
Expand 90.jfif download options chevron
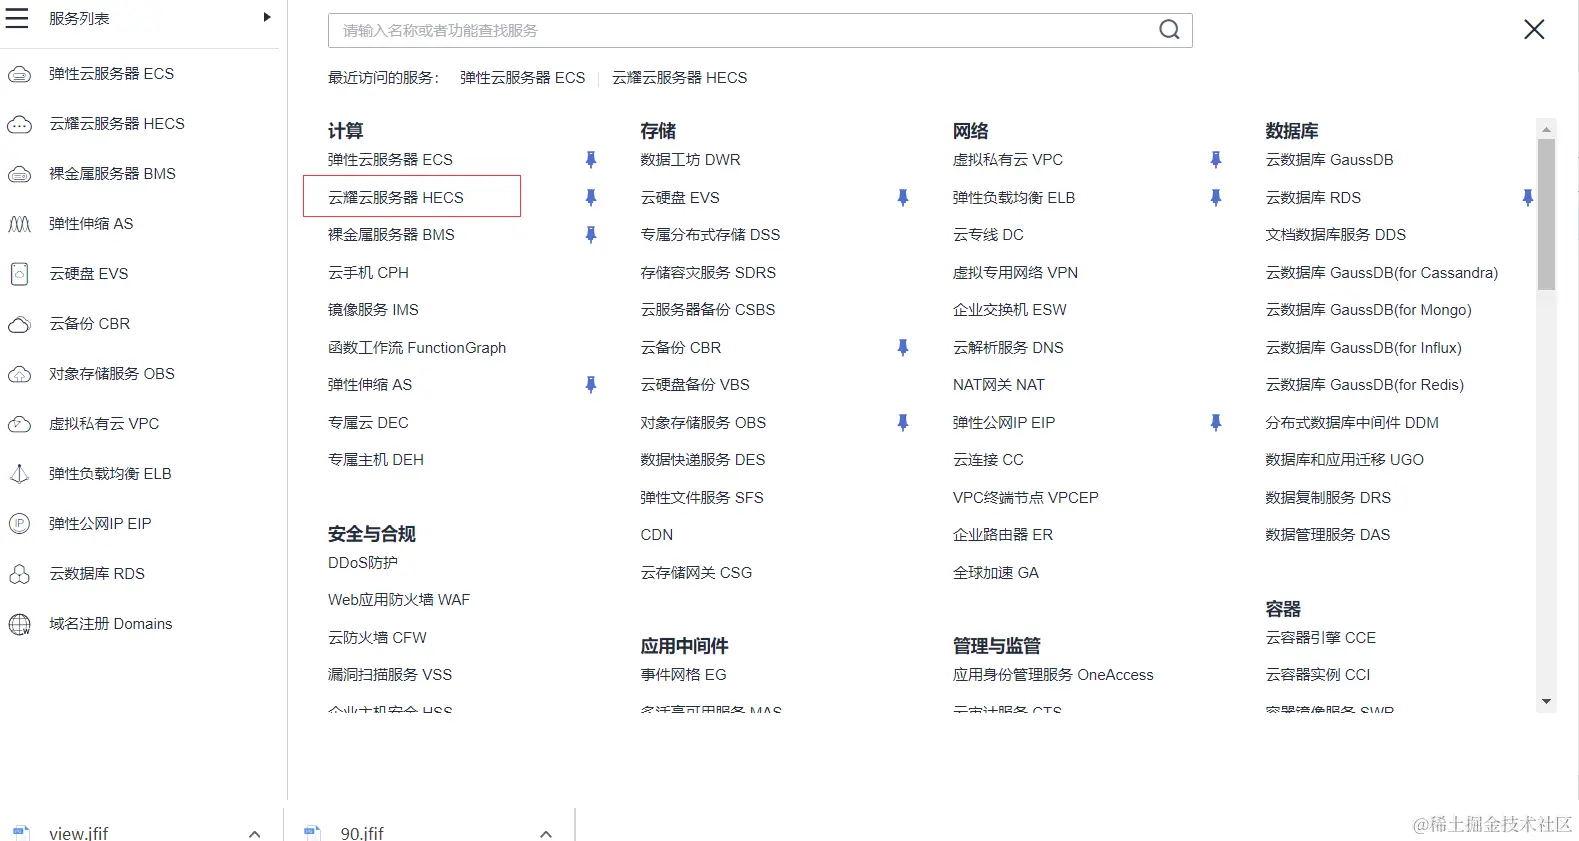coord(545,834)
